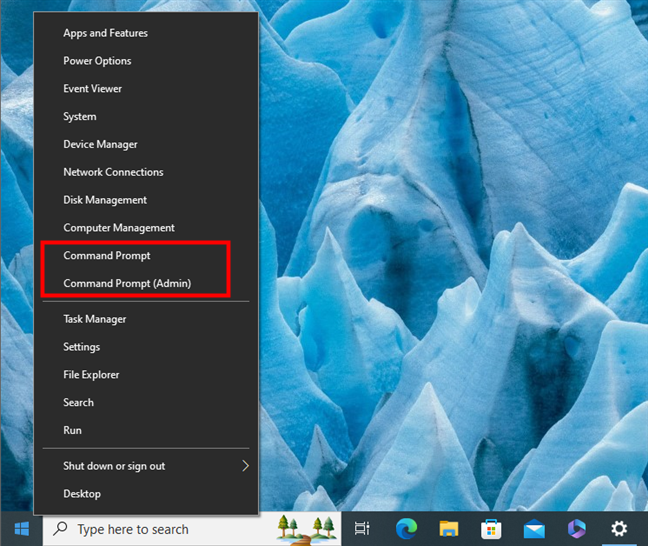Launch Command Prompt (Admin)
This screenshot has height=546, width=648.
point(146,284)
